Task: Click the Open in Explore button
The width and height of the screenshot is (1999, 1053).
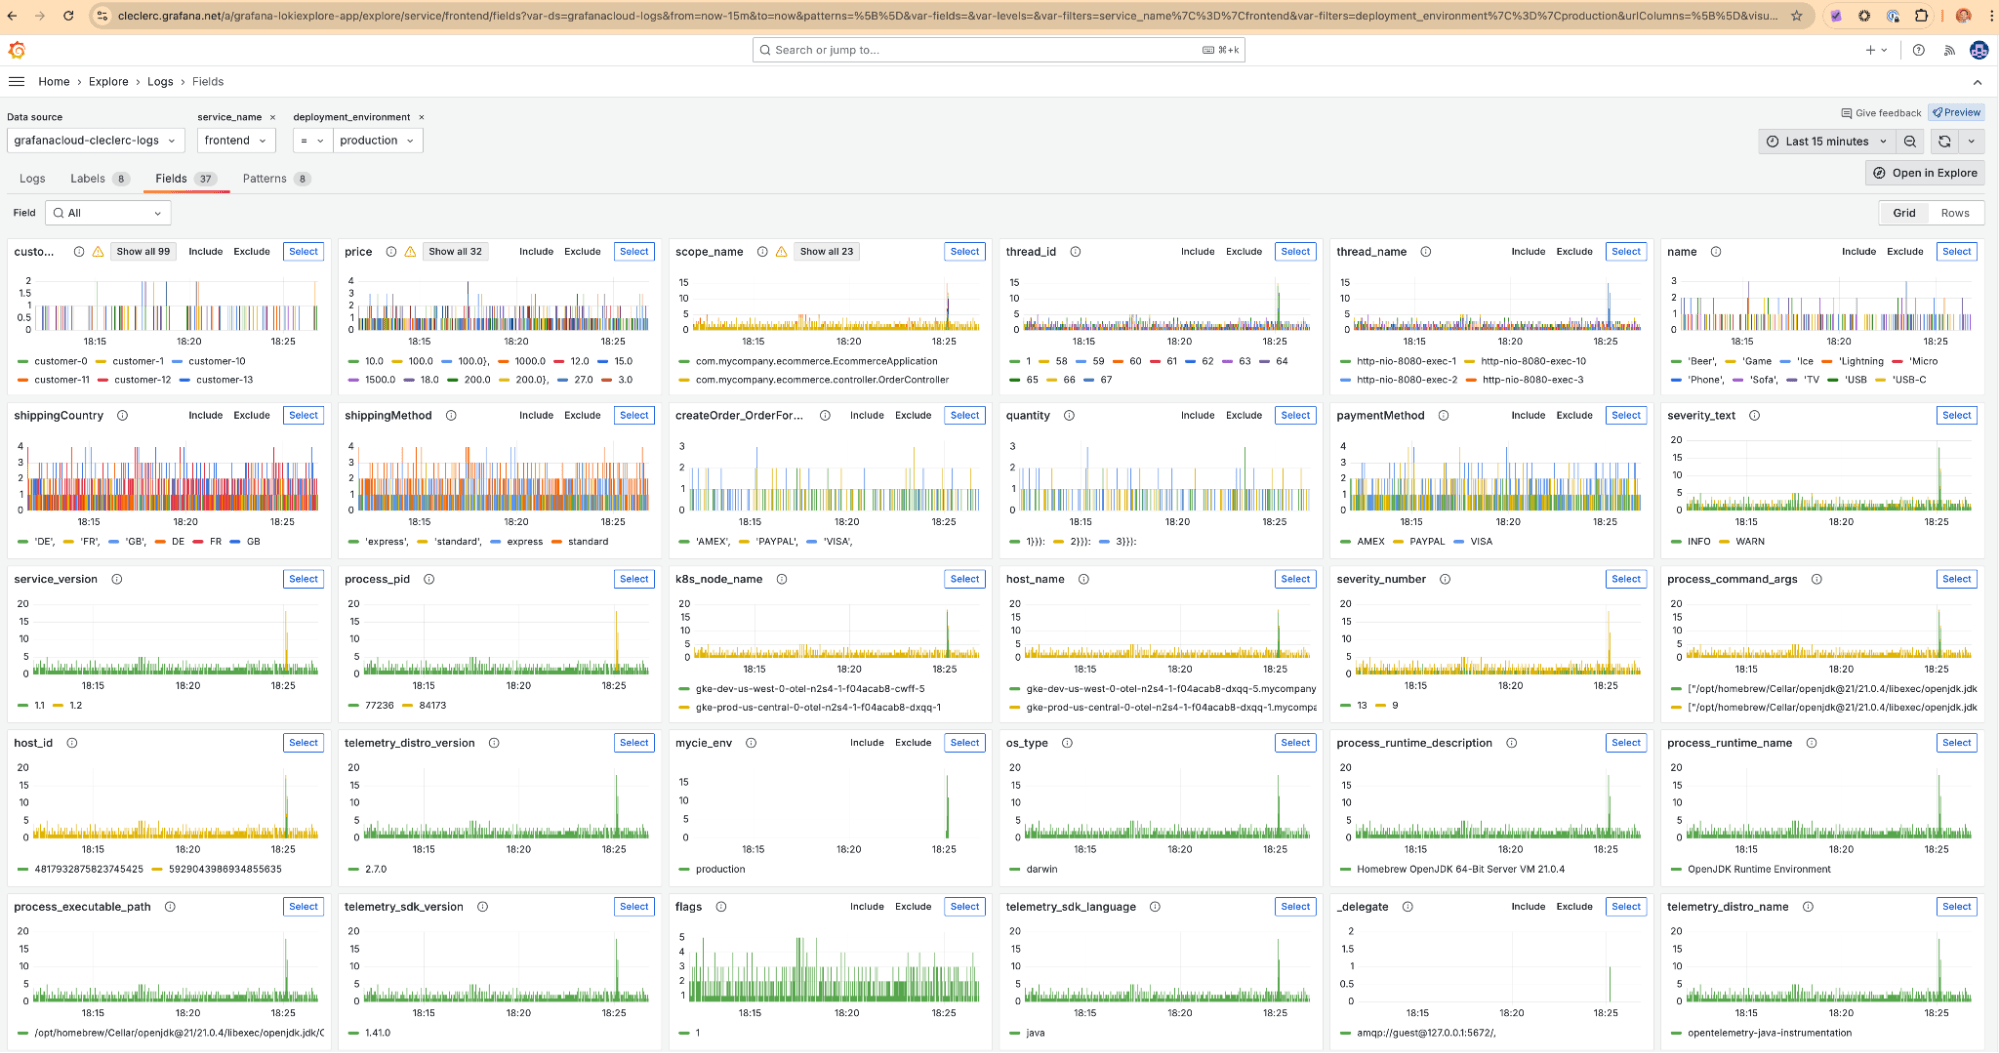Action: coord(1924,172)
